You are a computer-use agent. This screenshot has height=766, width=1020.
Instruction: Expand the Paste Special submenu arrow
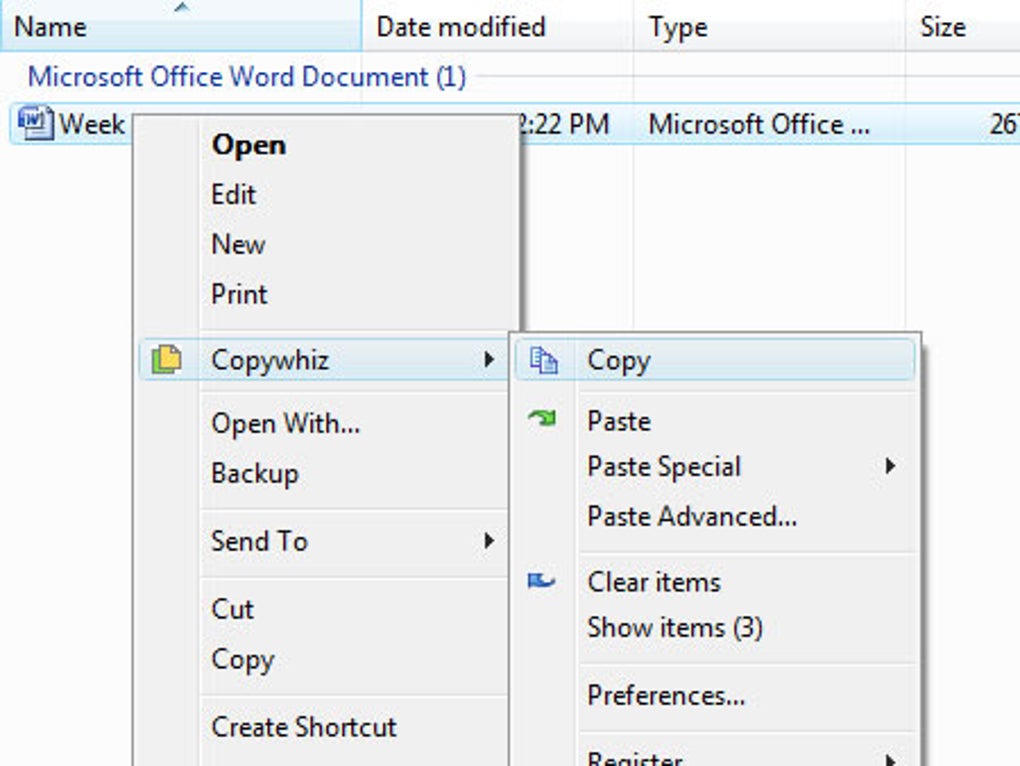pyautogui.click(x=891, y=466)
